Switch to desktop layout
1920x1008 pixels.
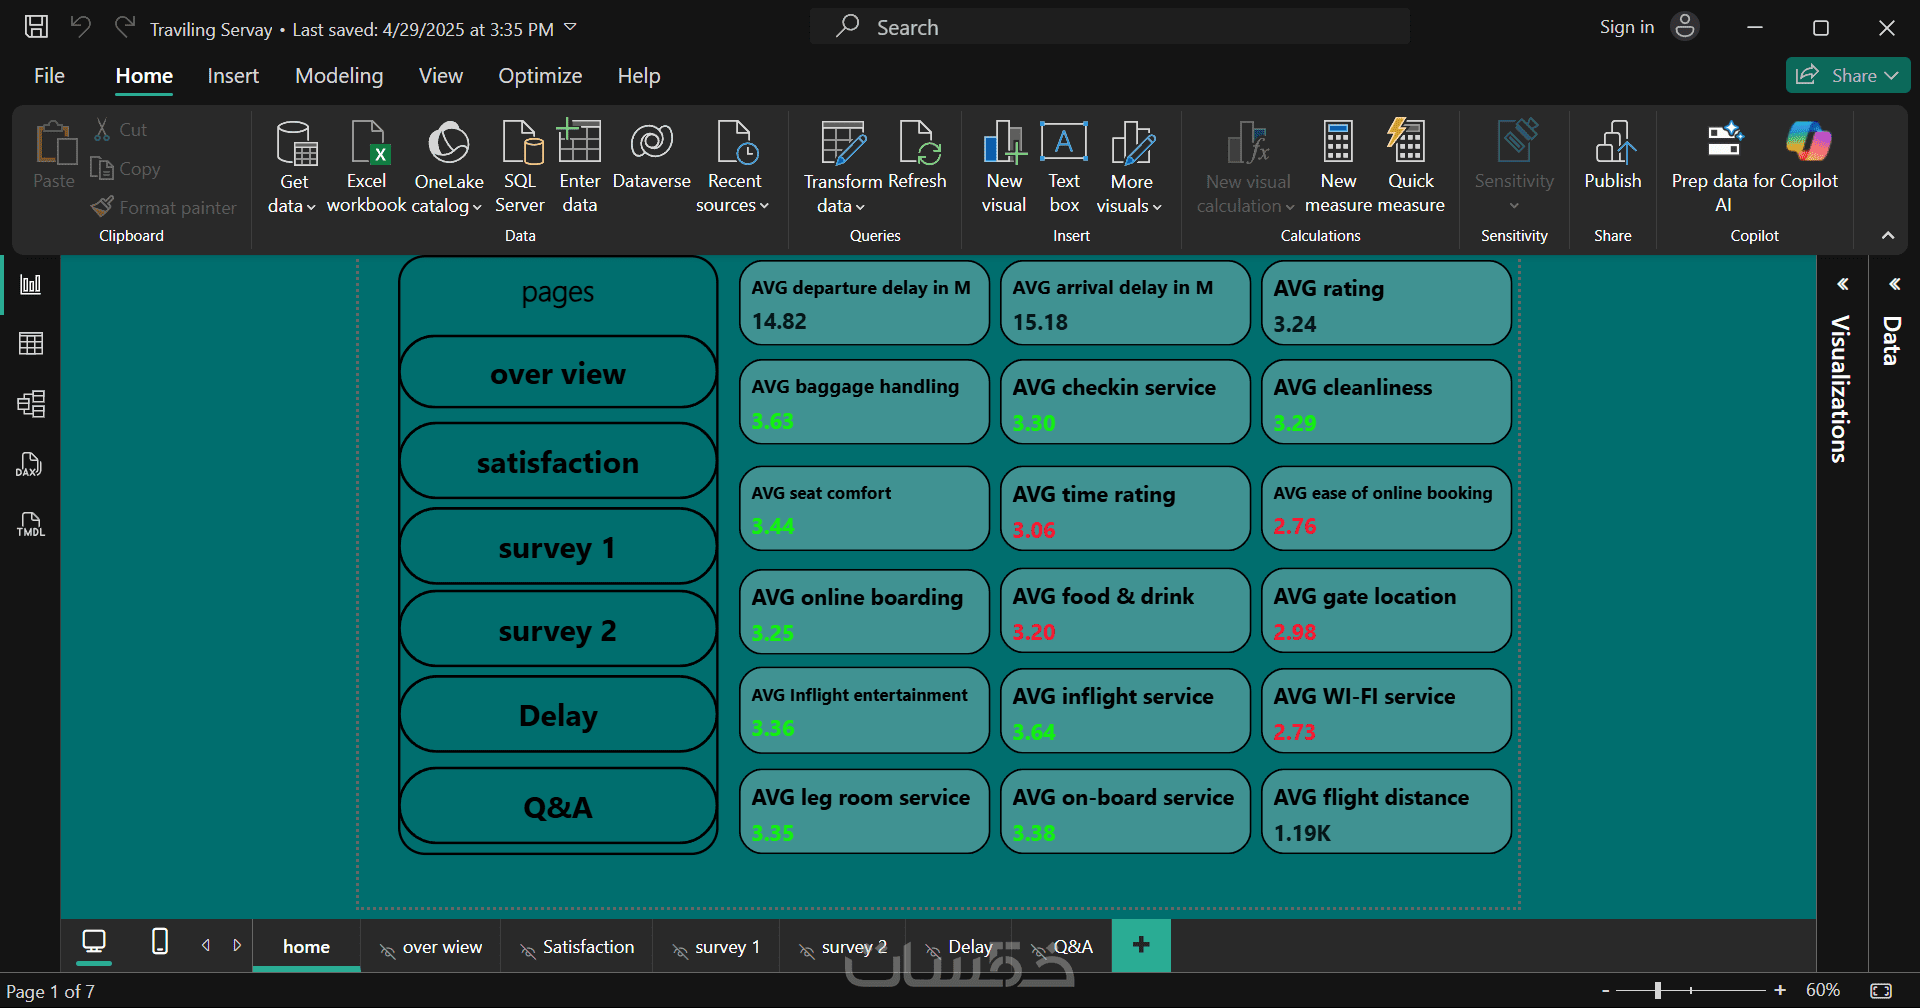pyautogui.click(x=94, y=942)
